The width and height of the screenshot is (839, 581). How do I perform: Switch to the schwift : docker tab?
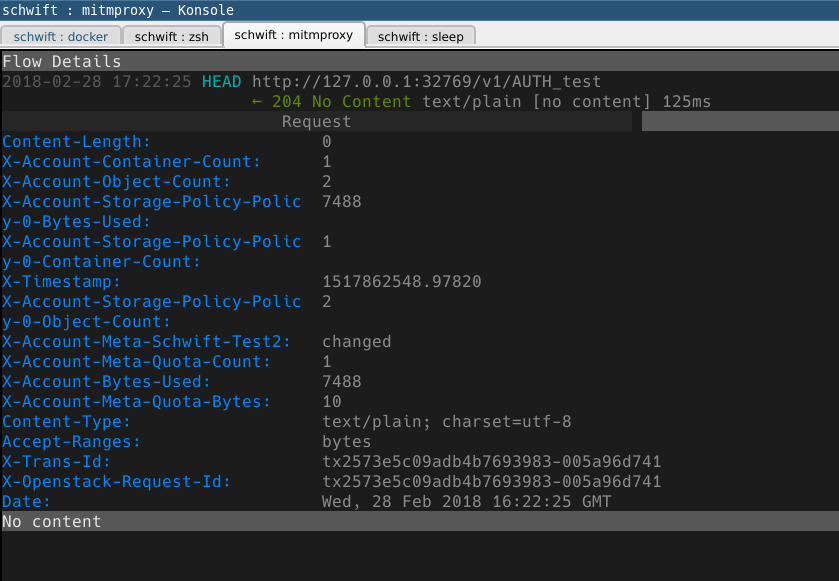coord(60,36)
